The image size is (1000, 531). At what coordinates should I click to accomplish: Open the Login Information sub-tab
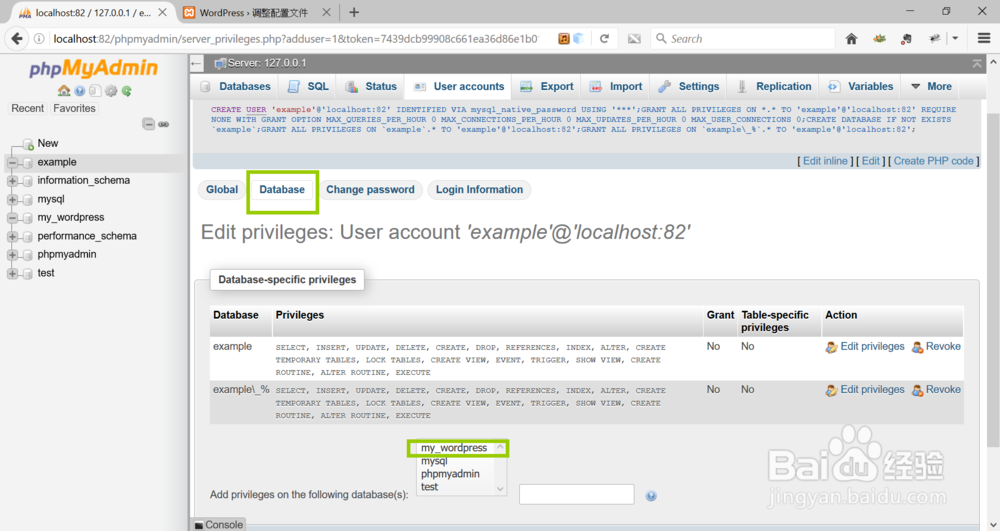click(x=479, y=190)
